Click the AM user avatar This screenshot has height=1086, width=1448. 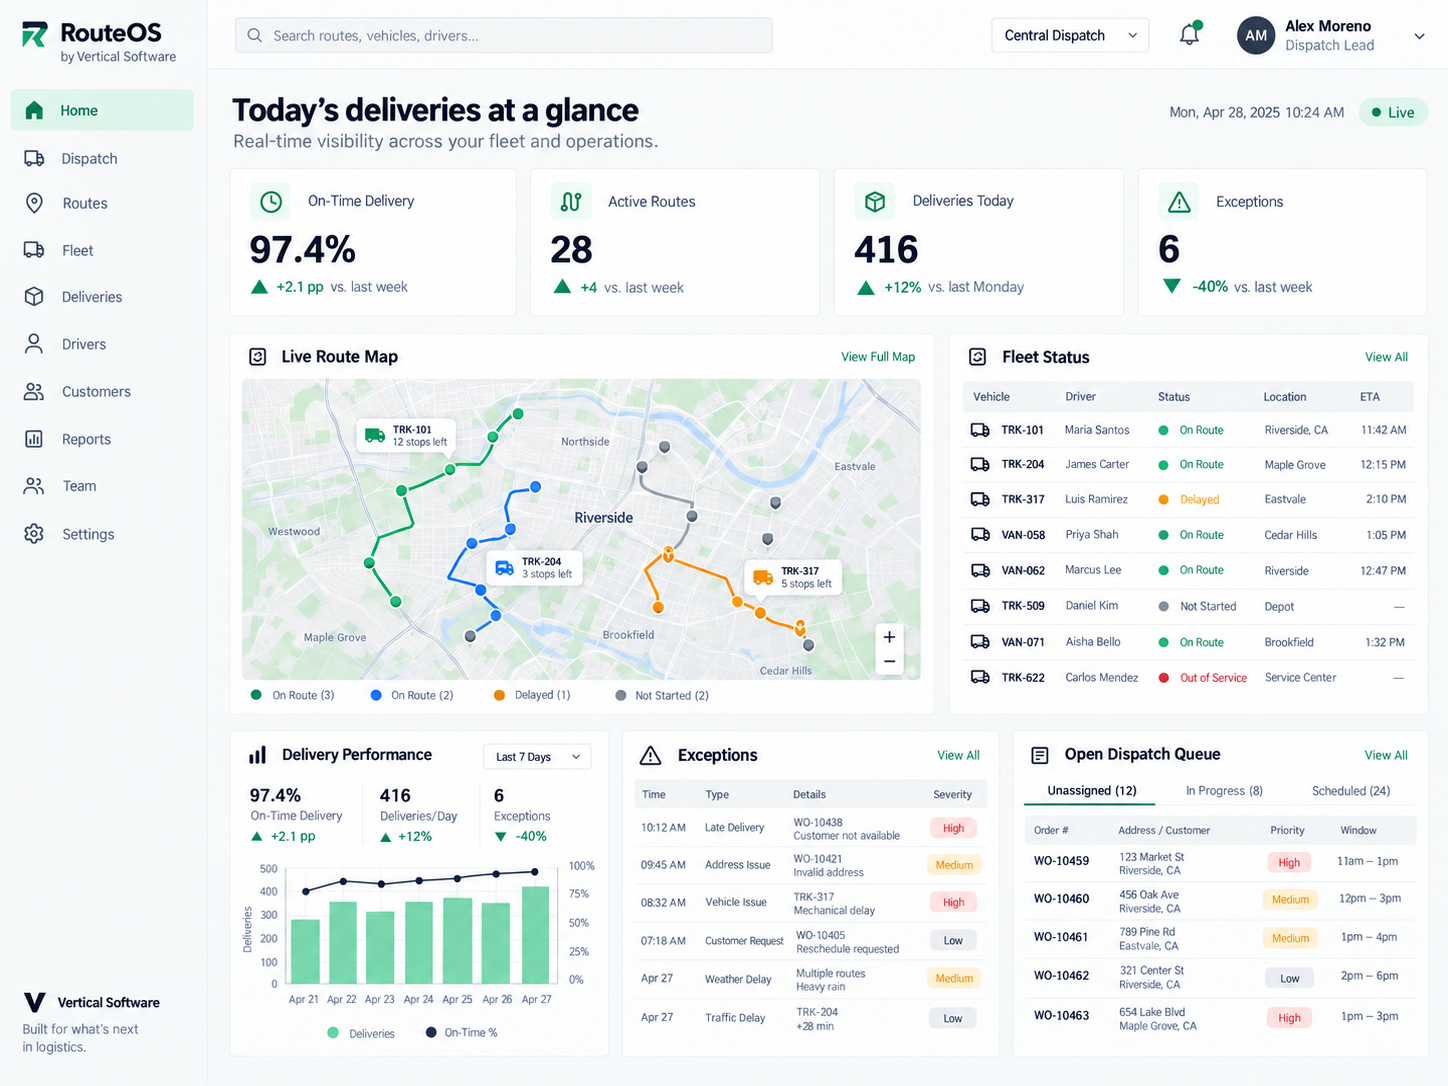click(x=1256, y=35)
